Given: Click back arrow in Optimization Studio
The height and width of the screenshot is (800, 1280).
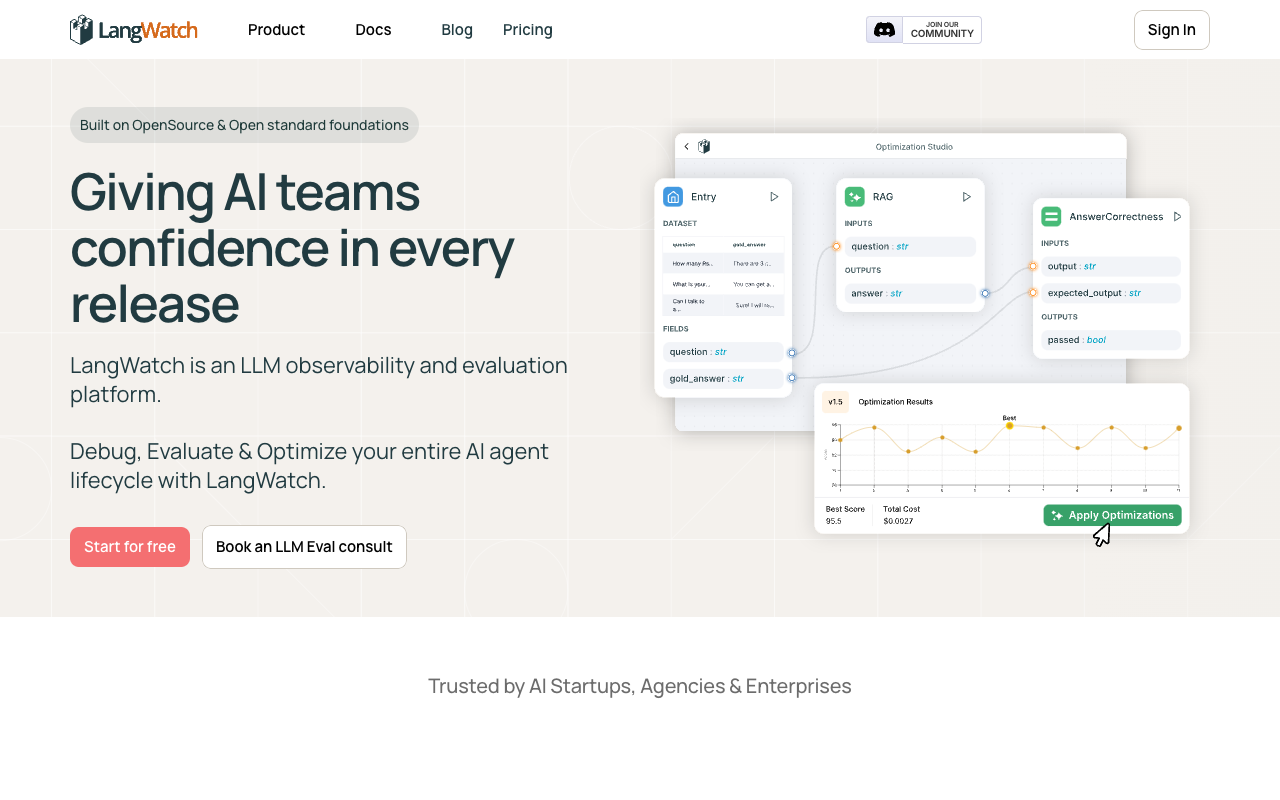Looking at the screenshot, I should click(686, 146).
